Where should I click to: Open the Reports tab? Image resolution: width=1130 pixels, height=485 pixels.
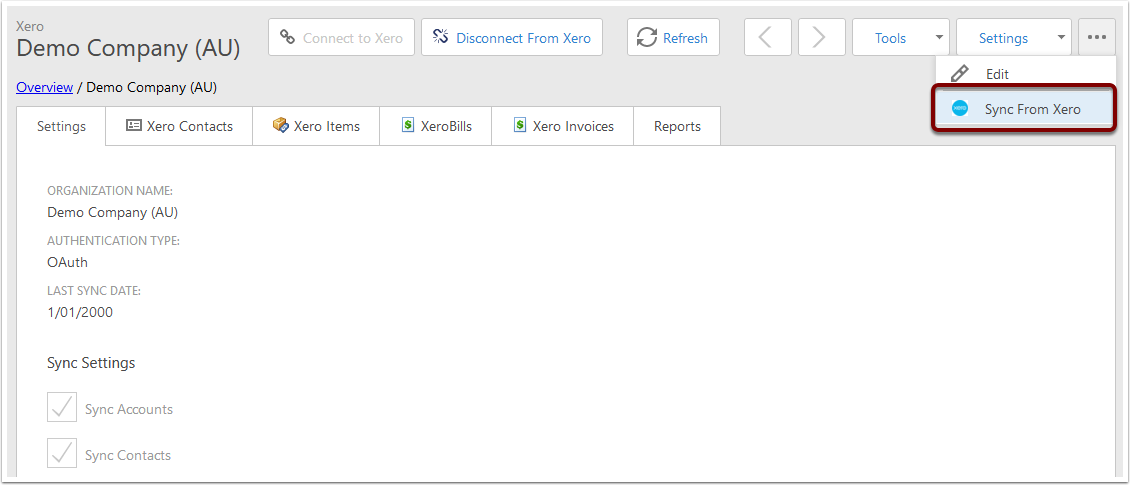(x=677, y=126)
